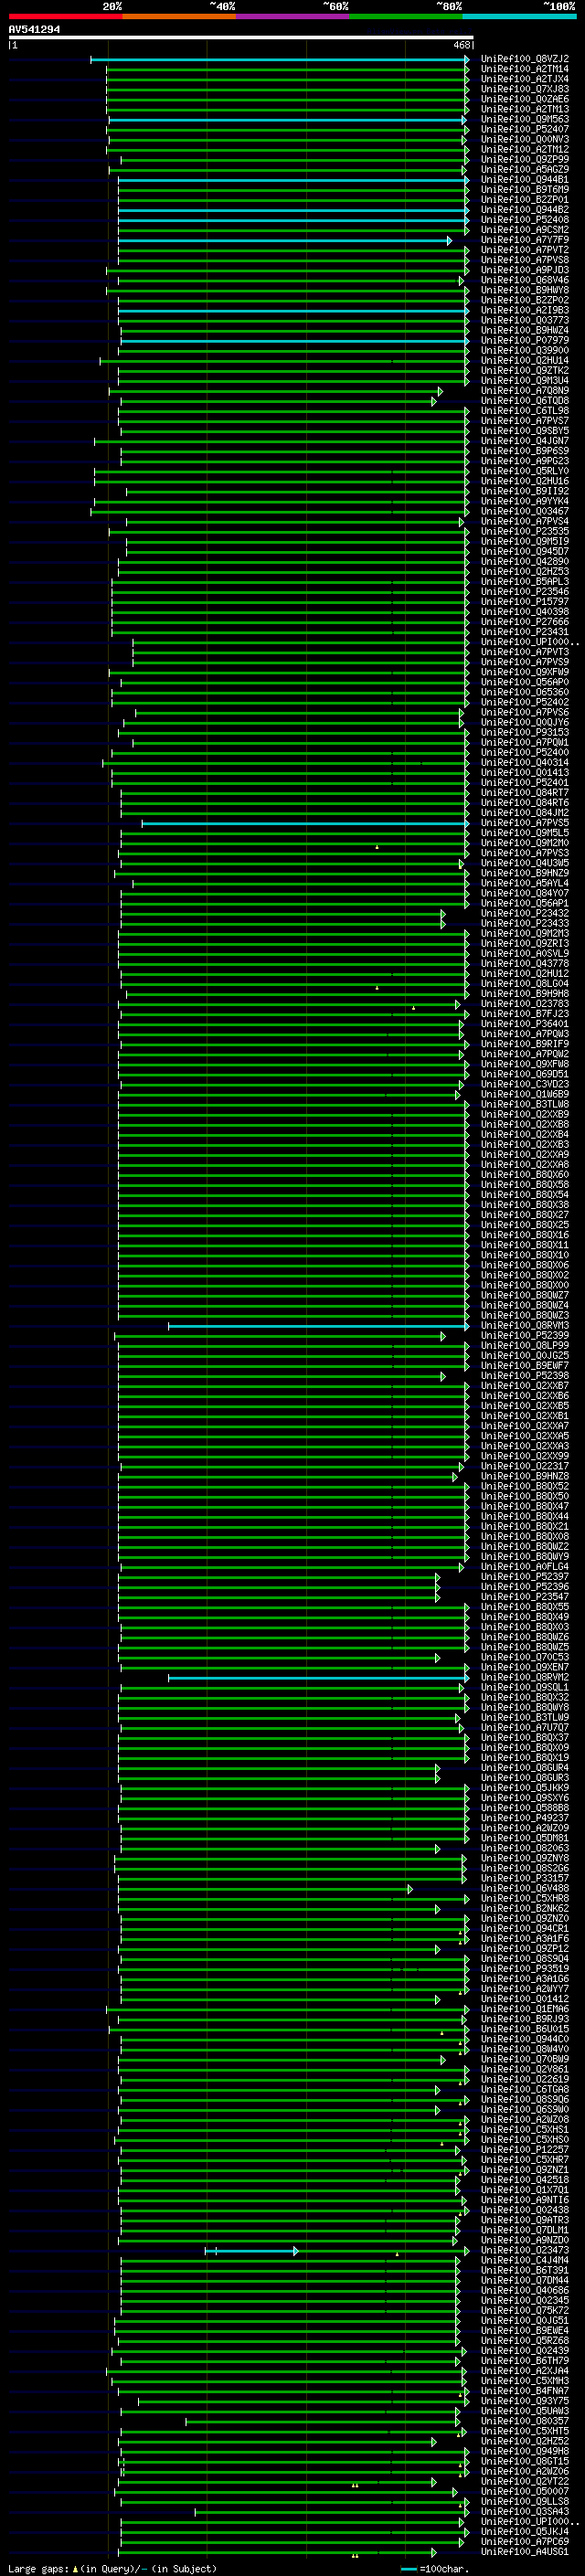Open hit UniRef100_Q8VZJ2
This screenshot has height=2576, width=585.
pos(524,59)
